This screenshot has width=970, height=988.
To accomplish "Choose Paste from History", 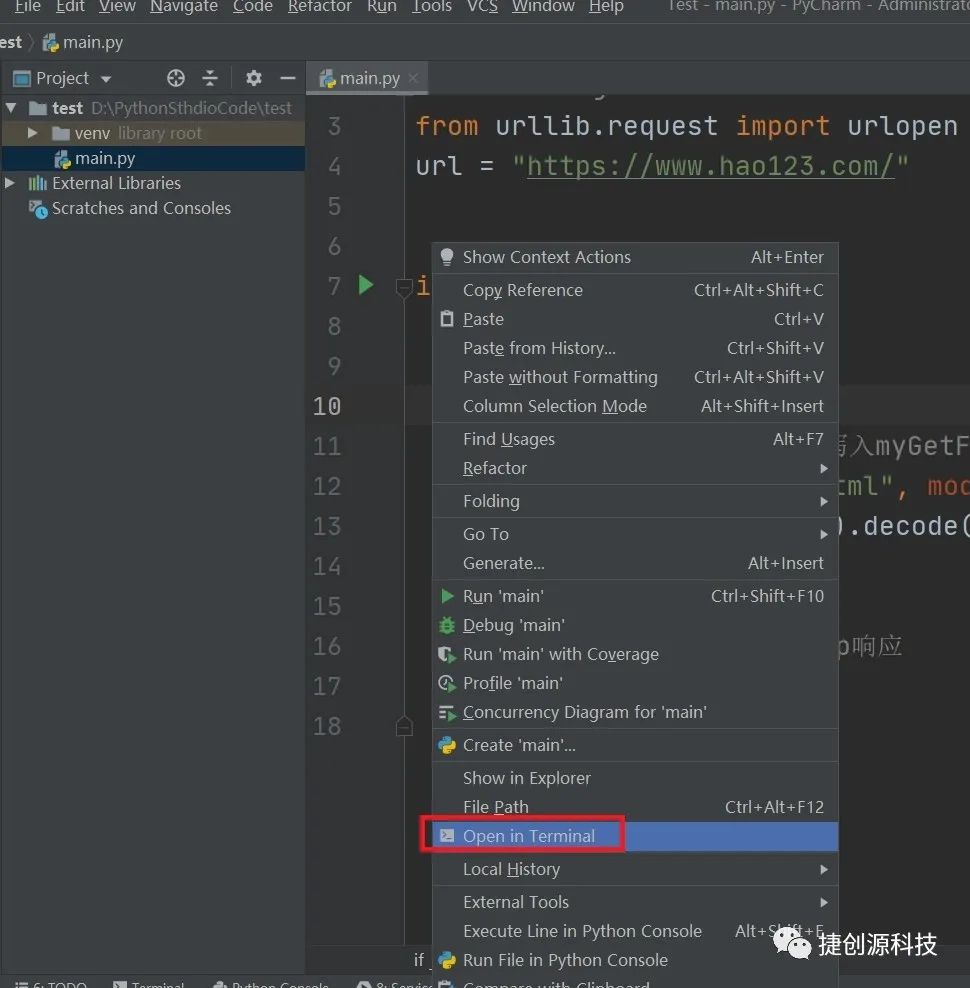I will [x=635, y=348].
